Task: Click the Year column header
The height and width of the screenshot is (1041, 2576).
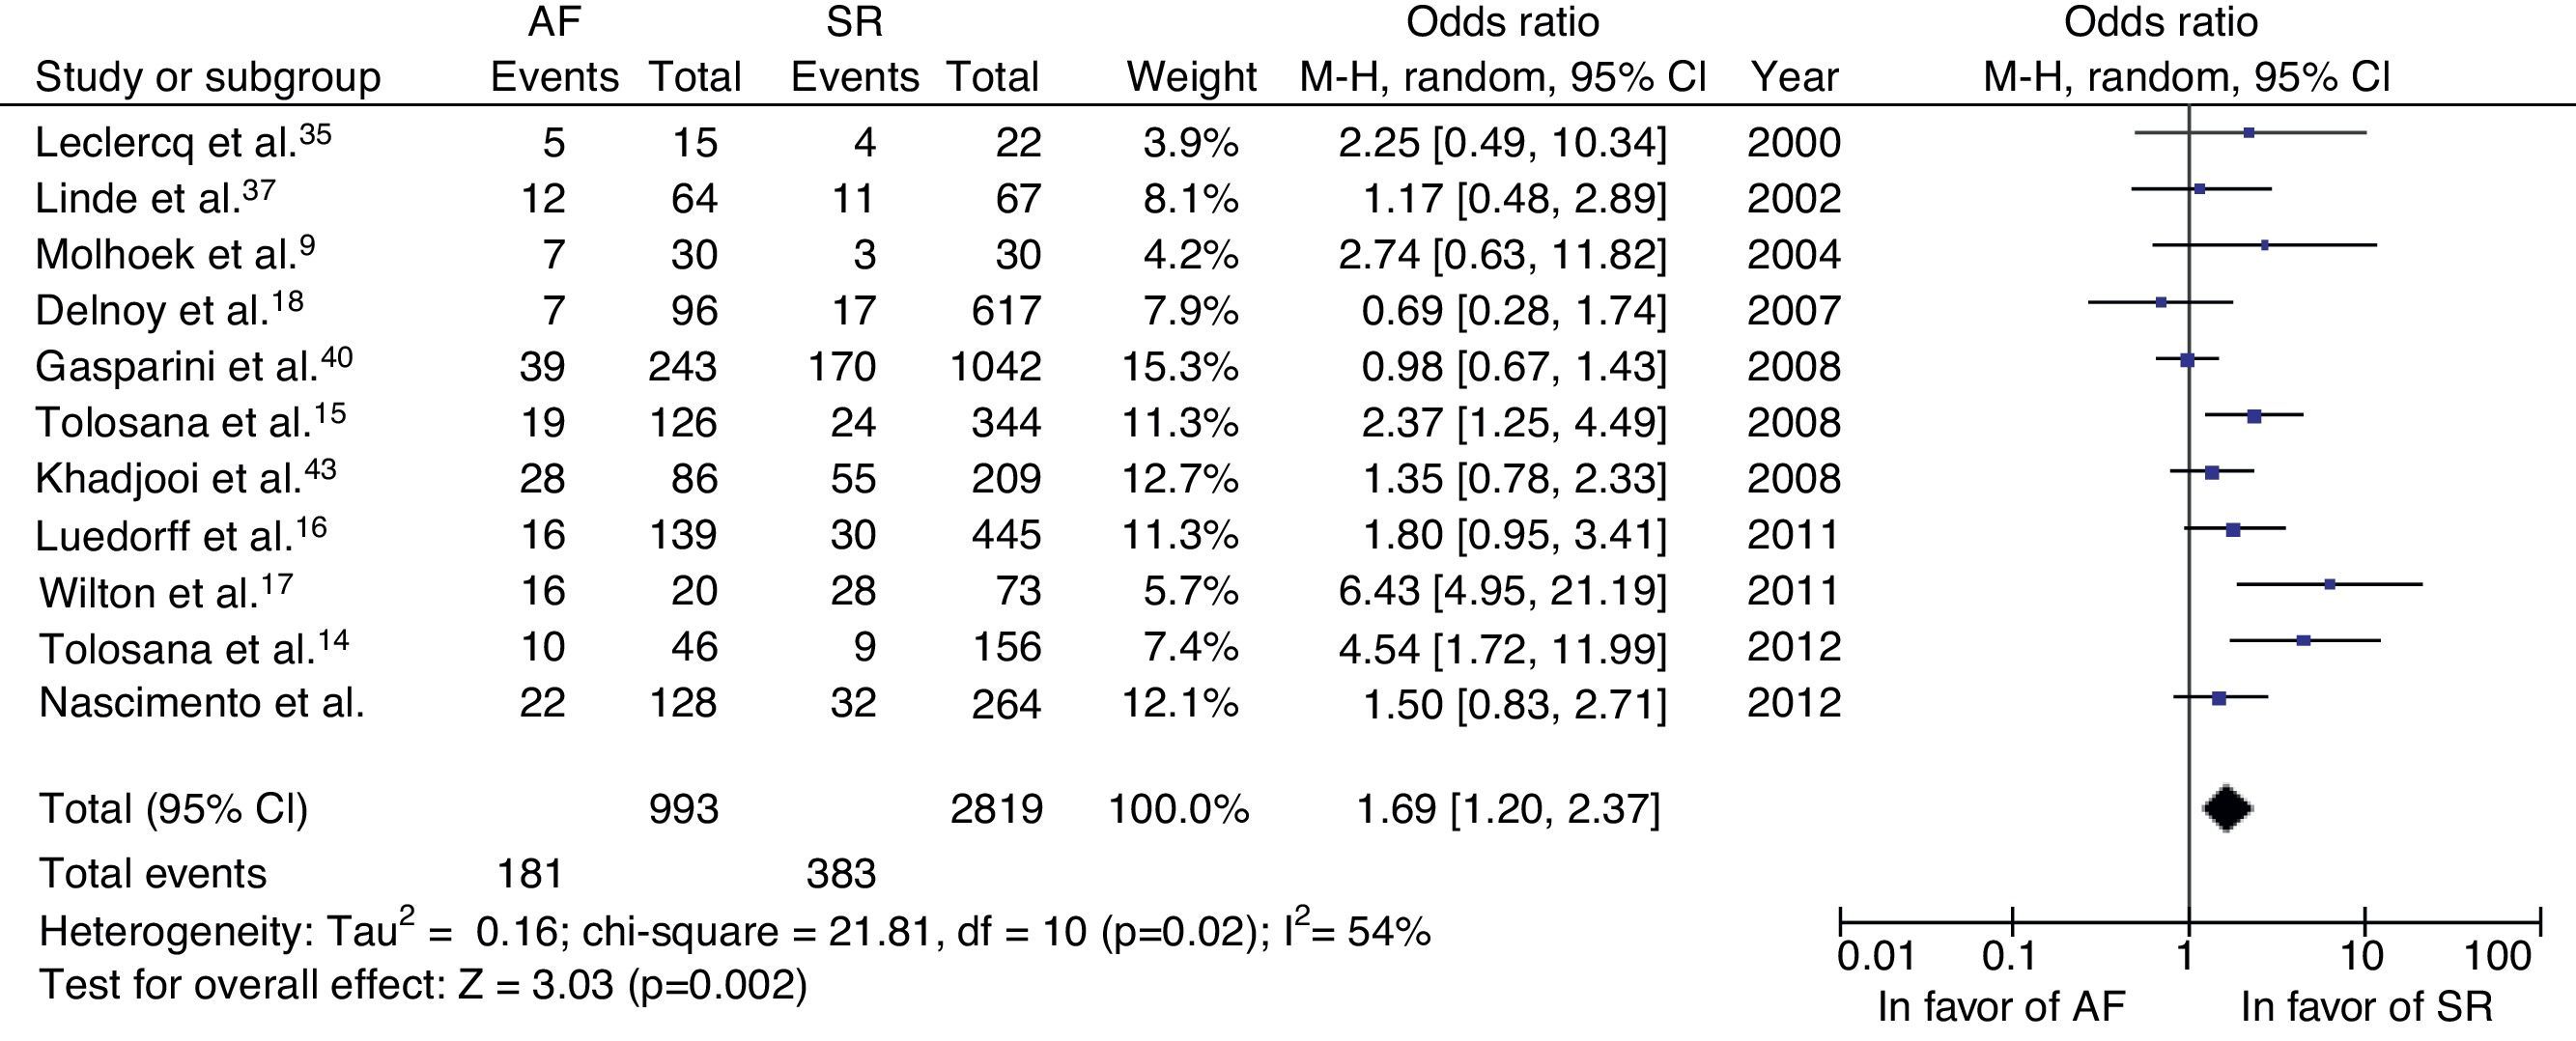Action: point(1794,77)
